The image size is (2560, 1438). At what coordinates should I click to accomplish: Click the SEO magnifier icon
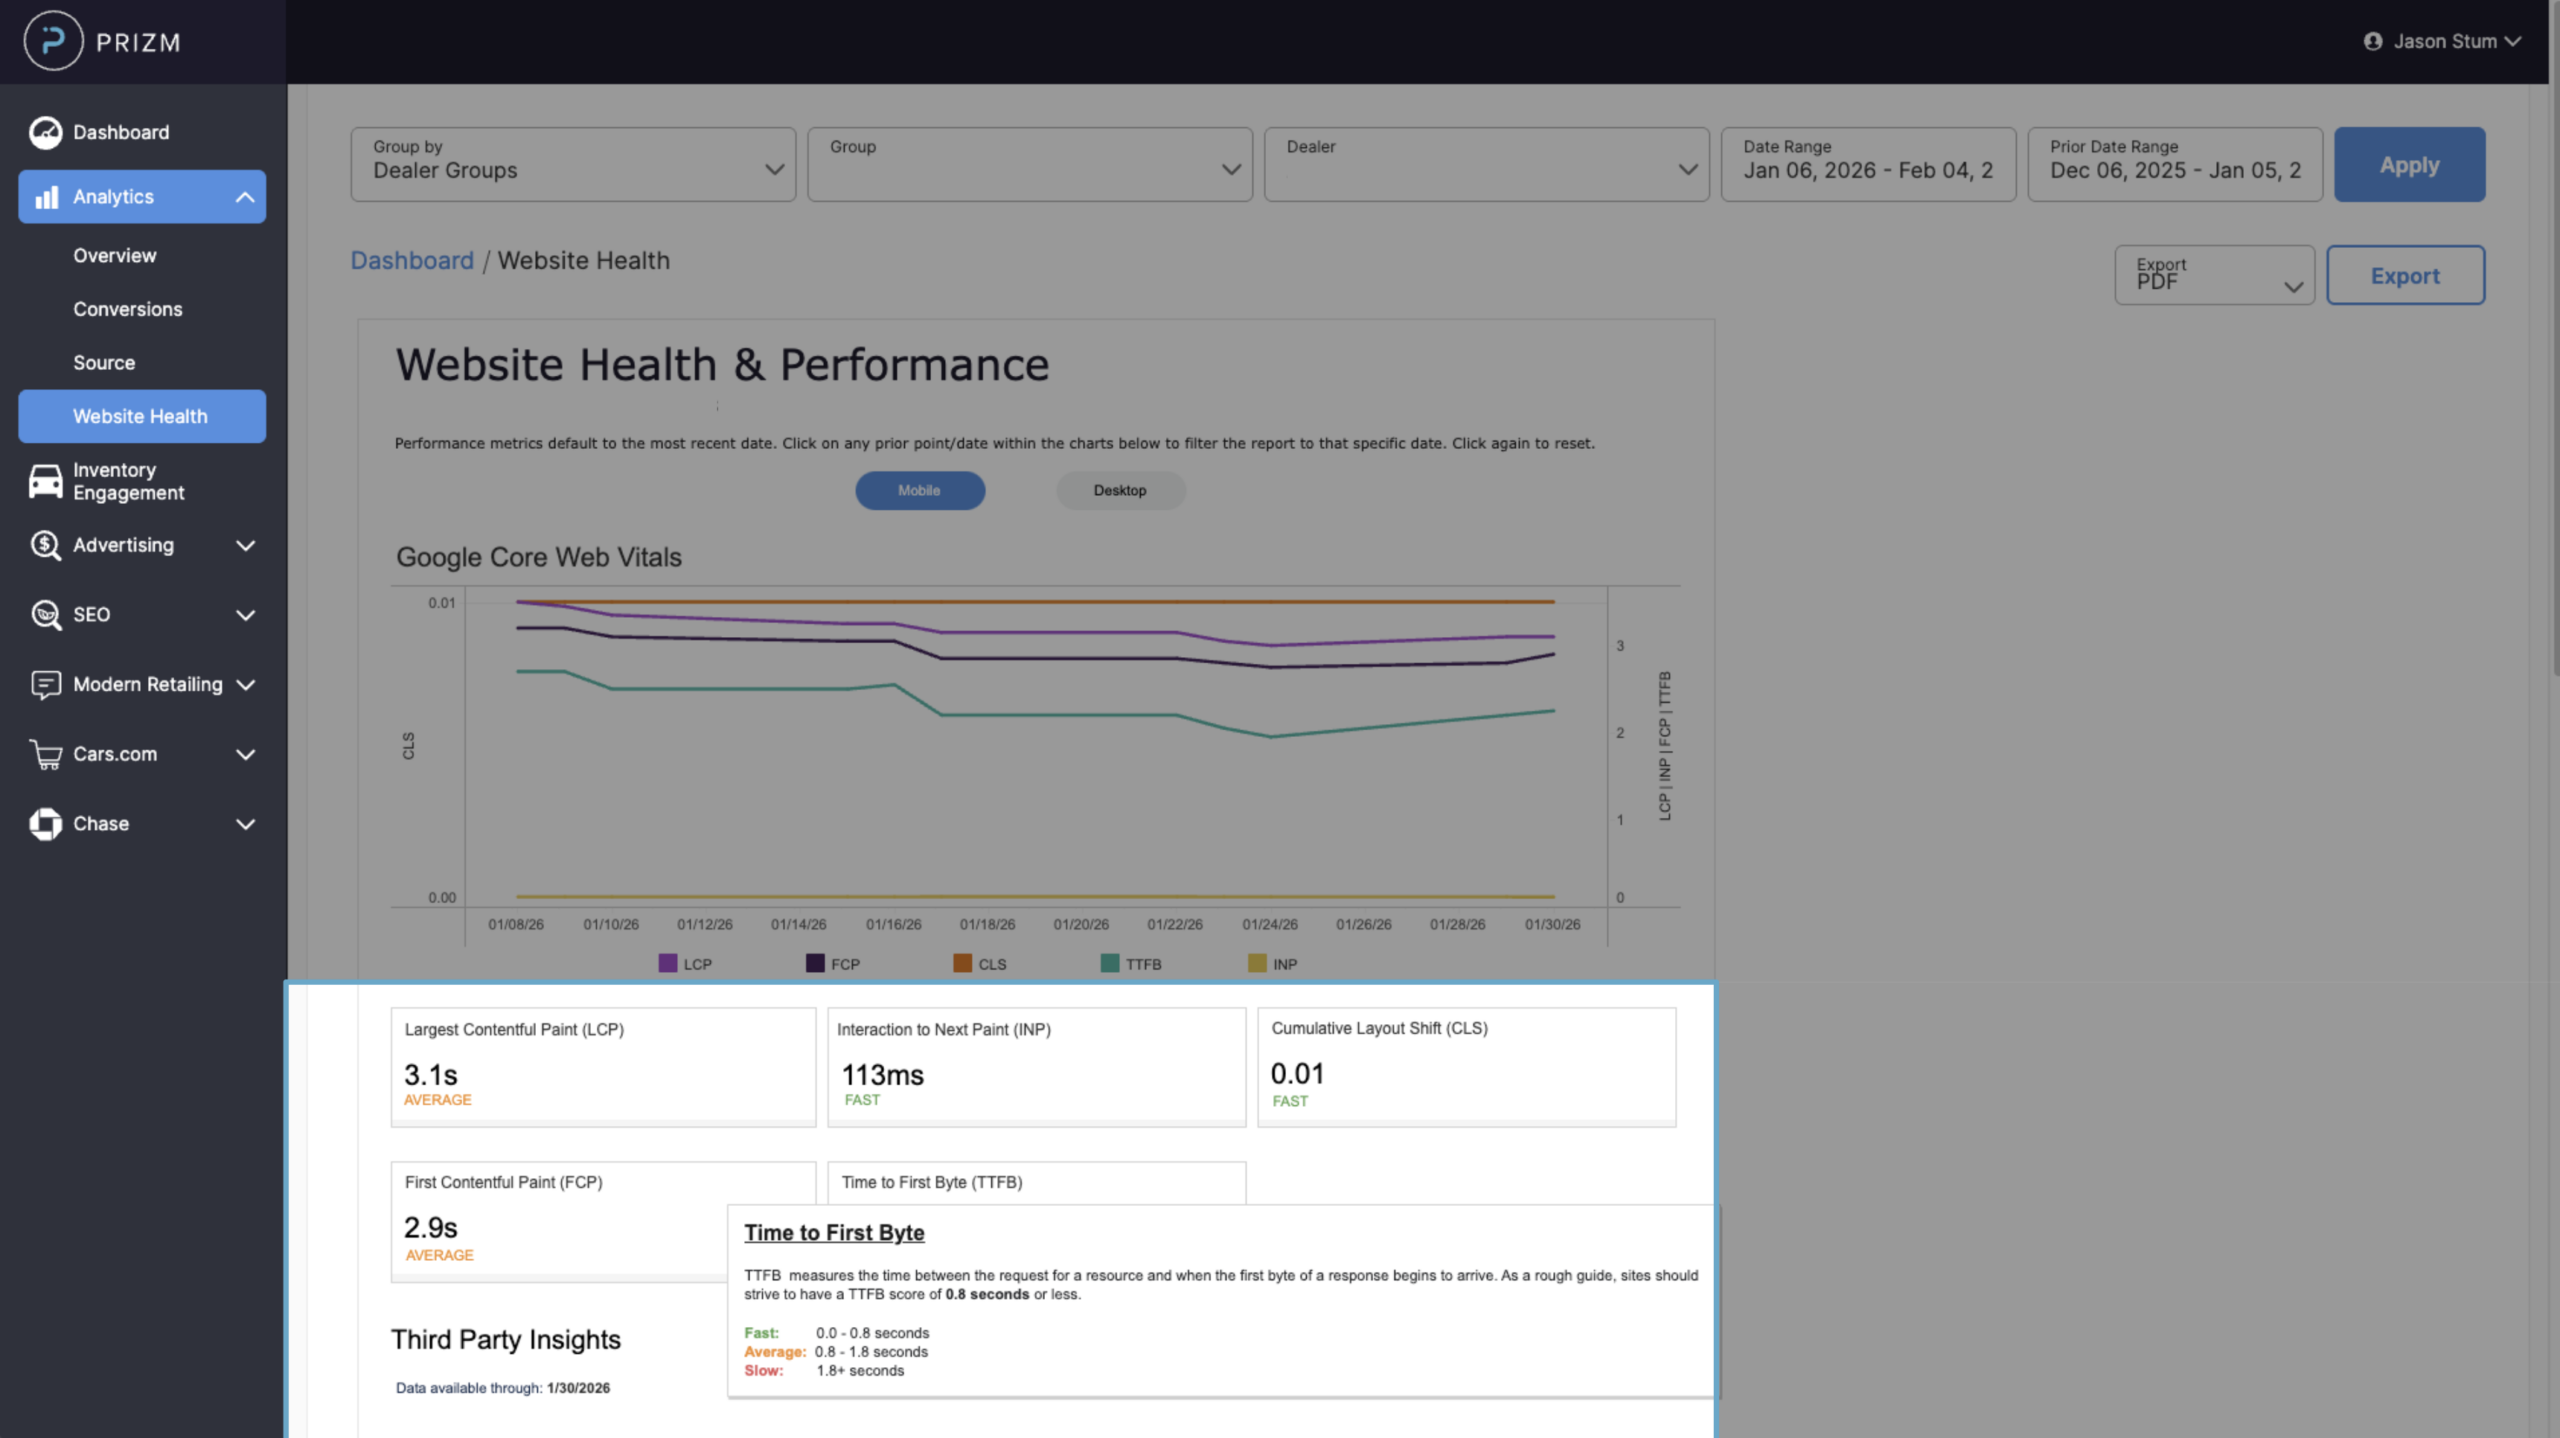[45, 614]
